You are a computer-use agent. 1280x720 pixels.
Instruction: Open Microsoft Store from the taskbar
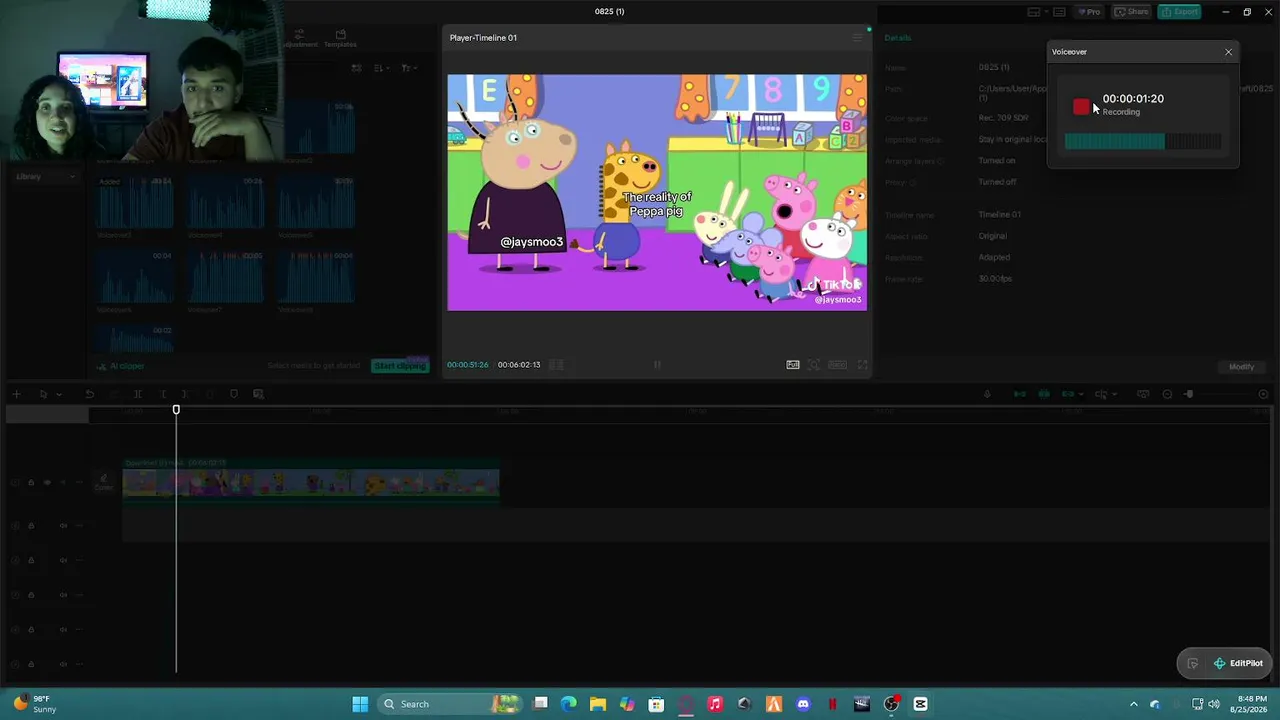pyautogui.click(x=656, y=704)
